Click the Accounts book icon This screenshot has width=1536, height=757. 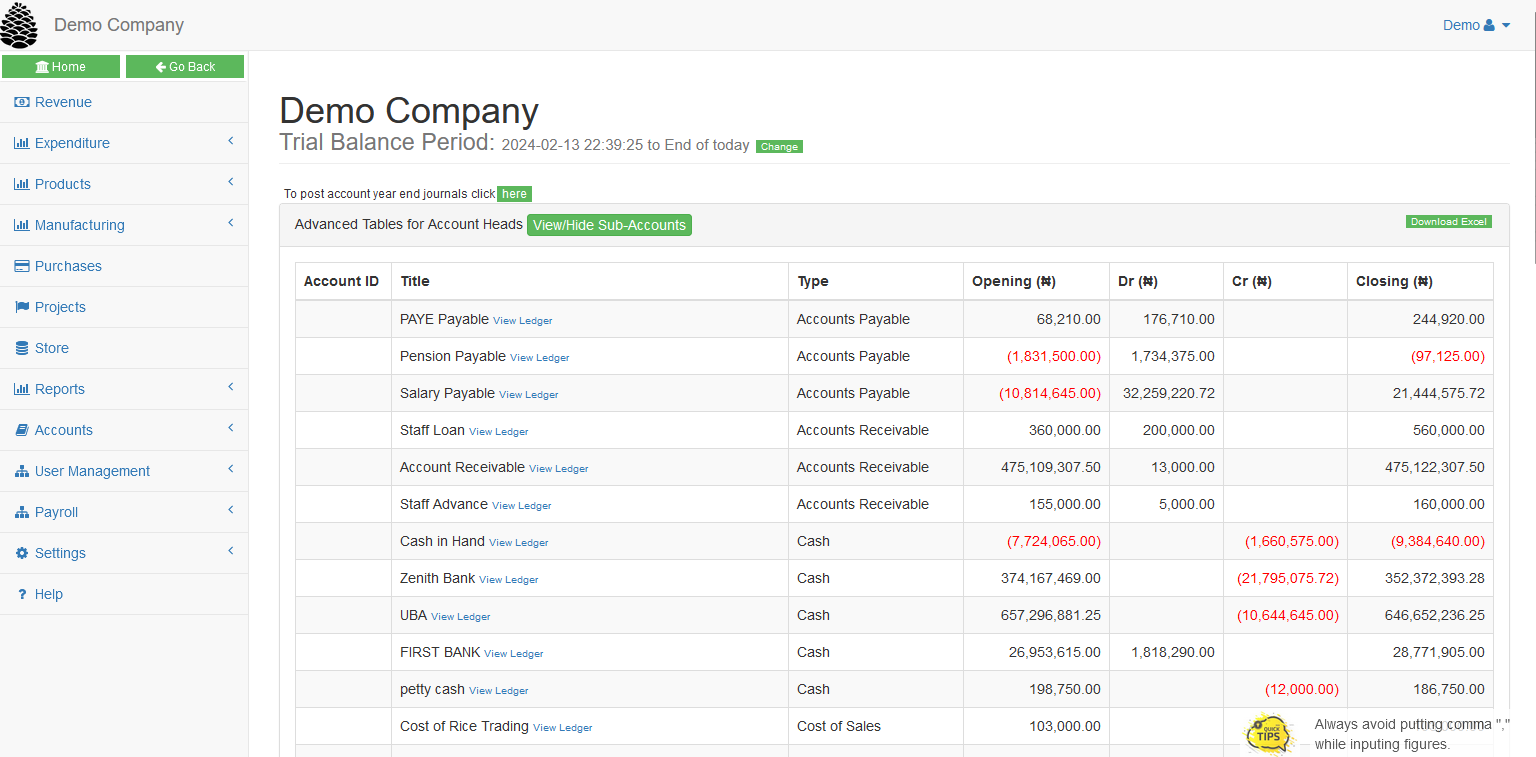(x=22, y=430)
